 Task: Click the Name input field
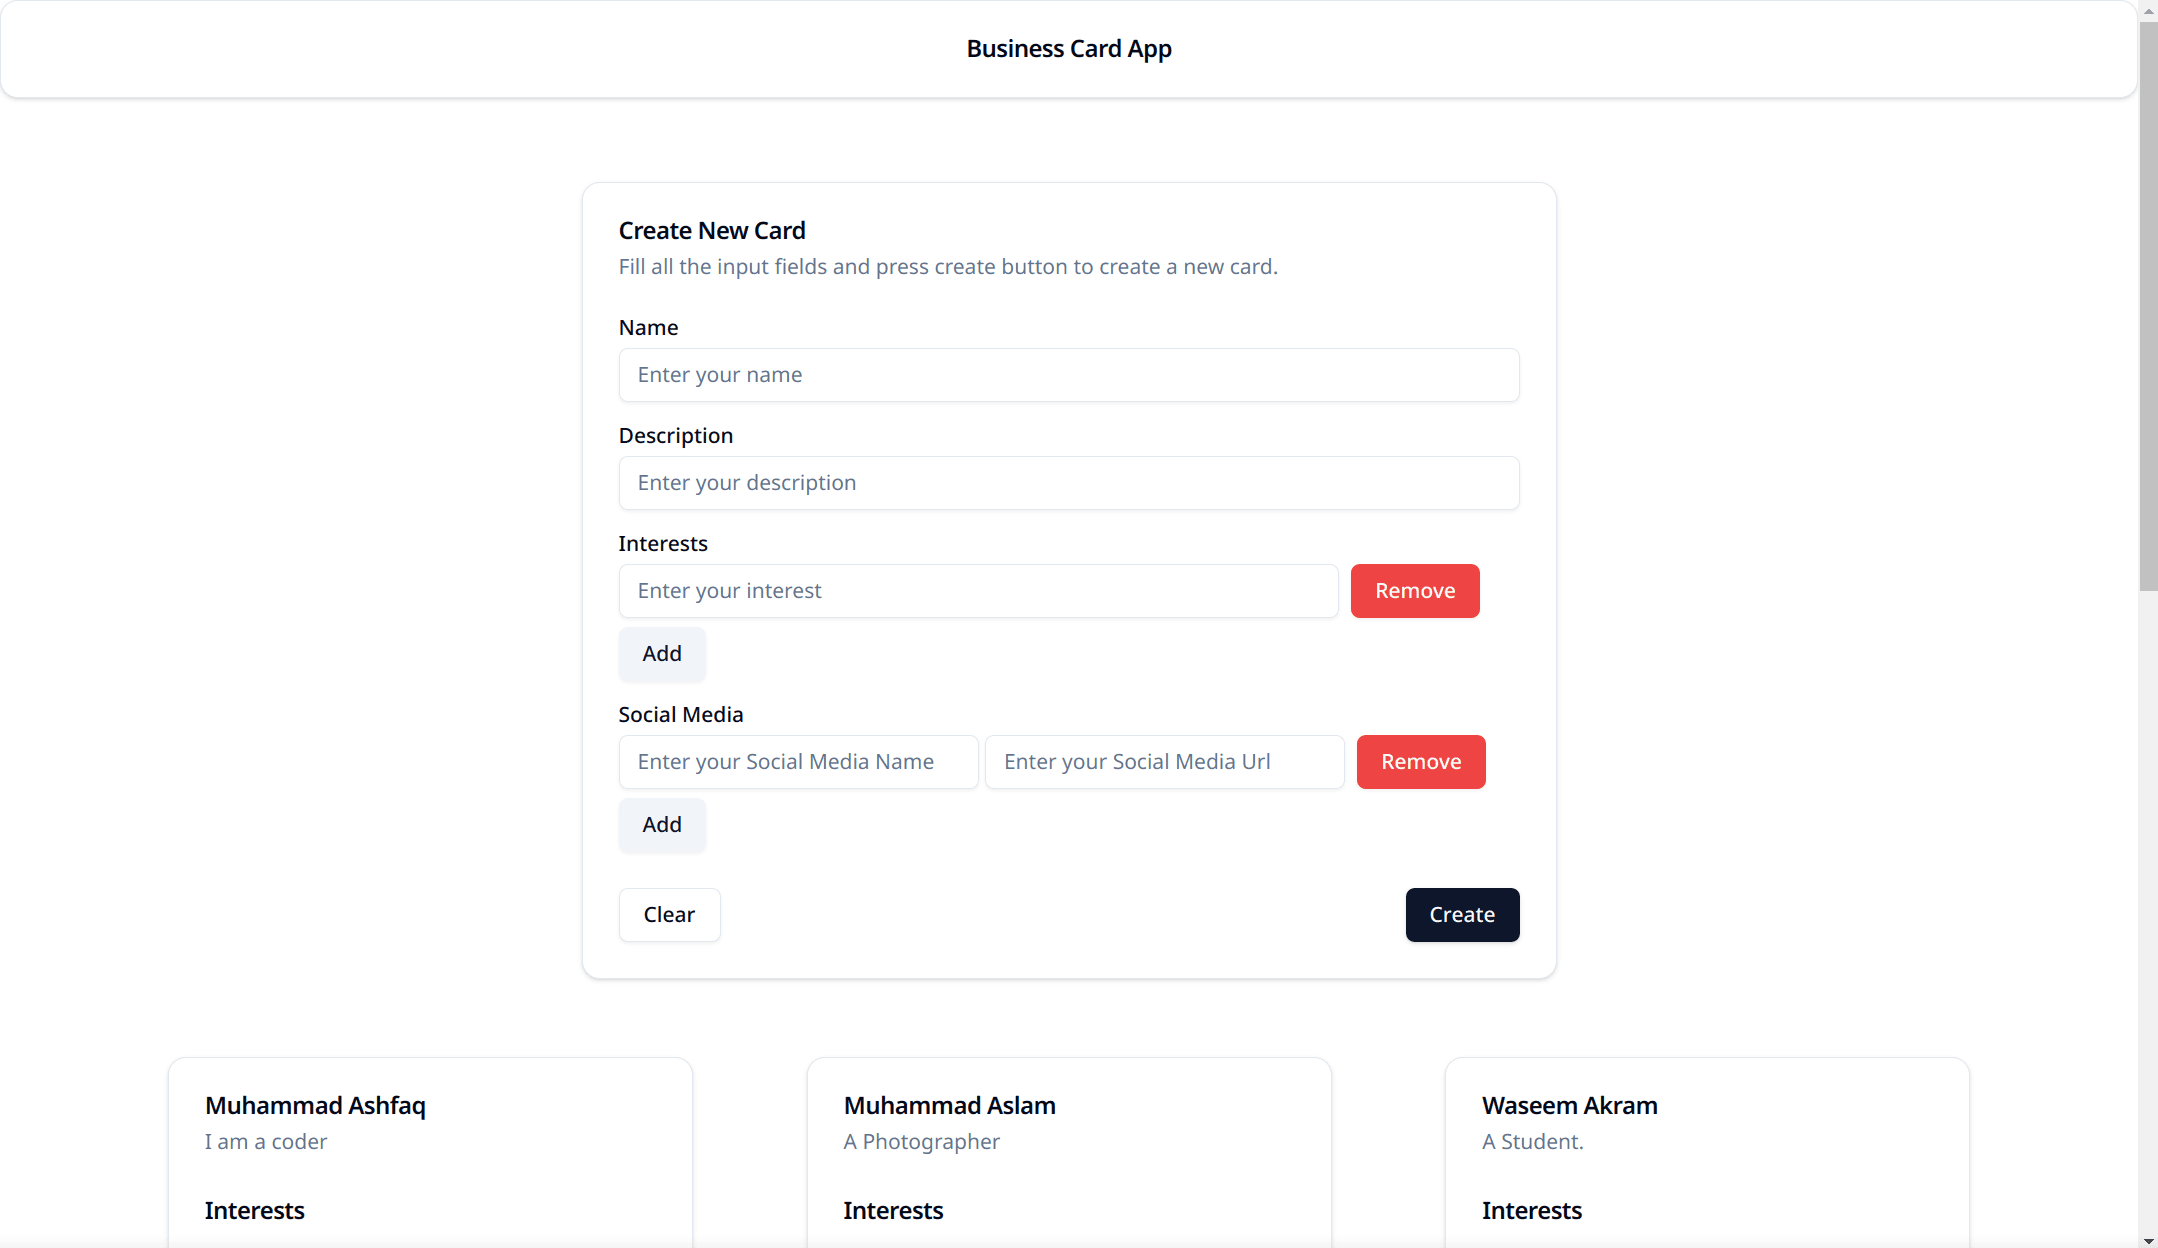(1068, 373)
